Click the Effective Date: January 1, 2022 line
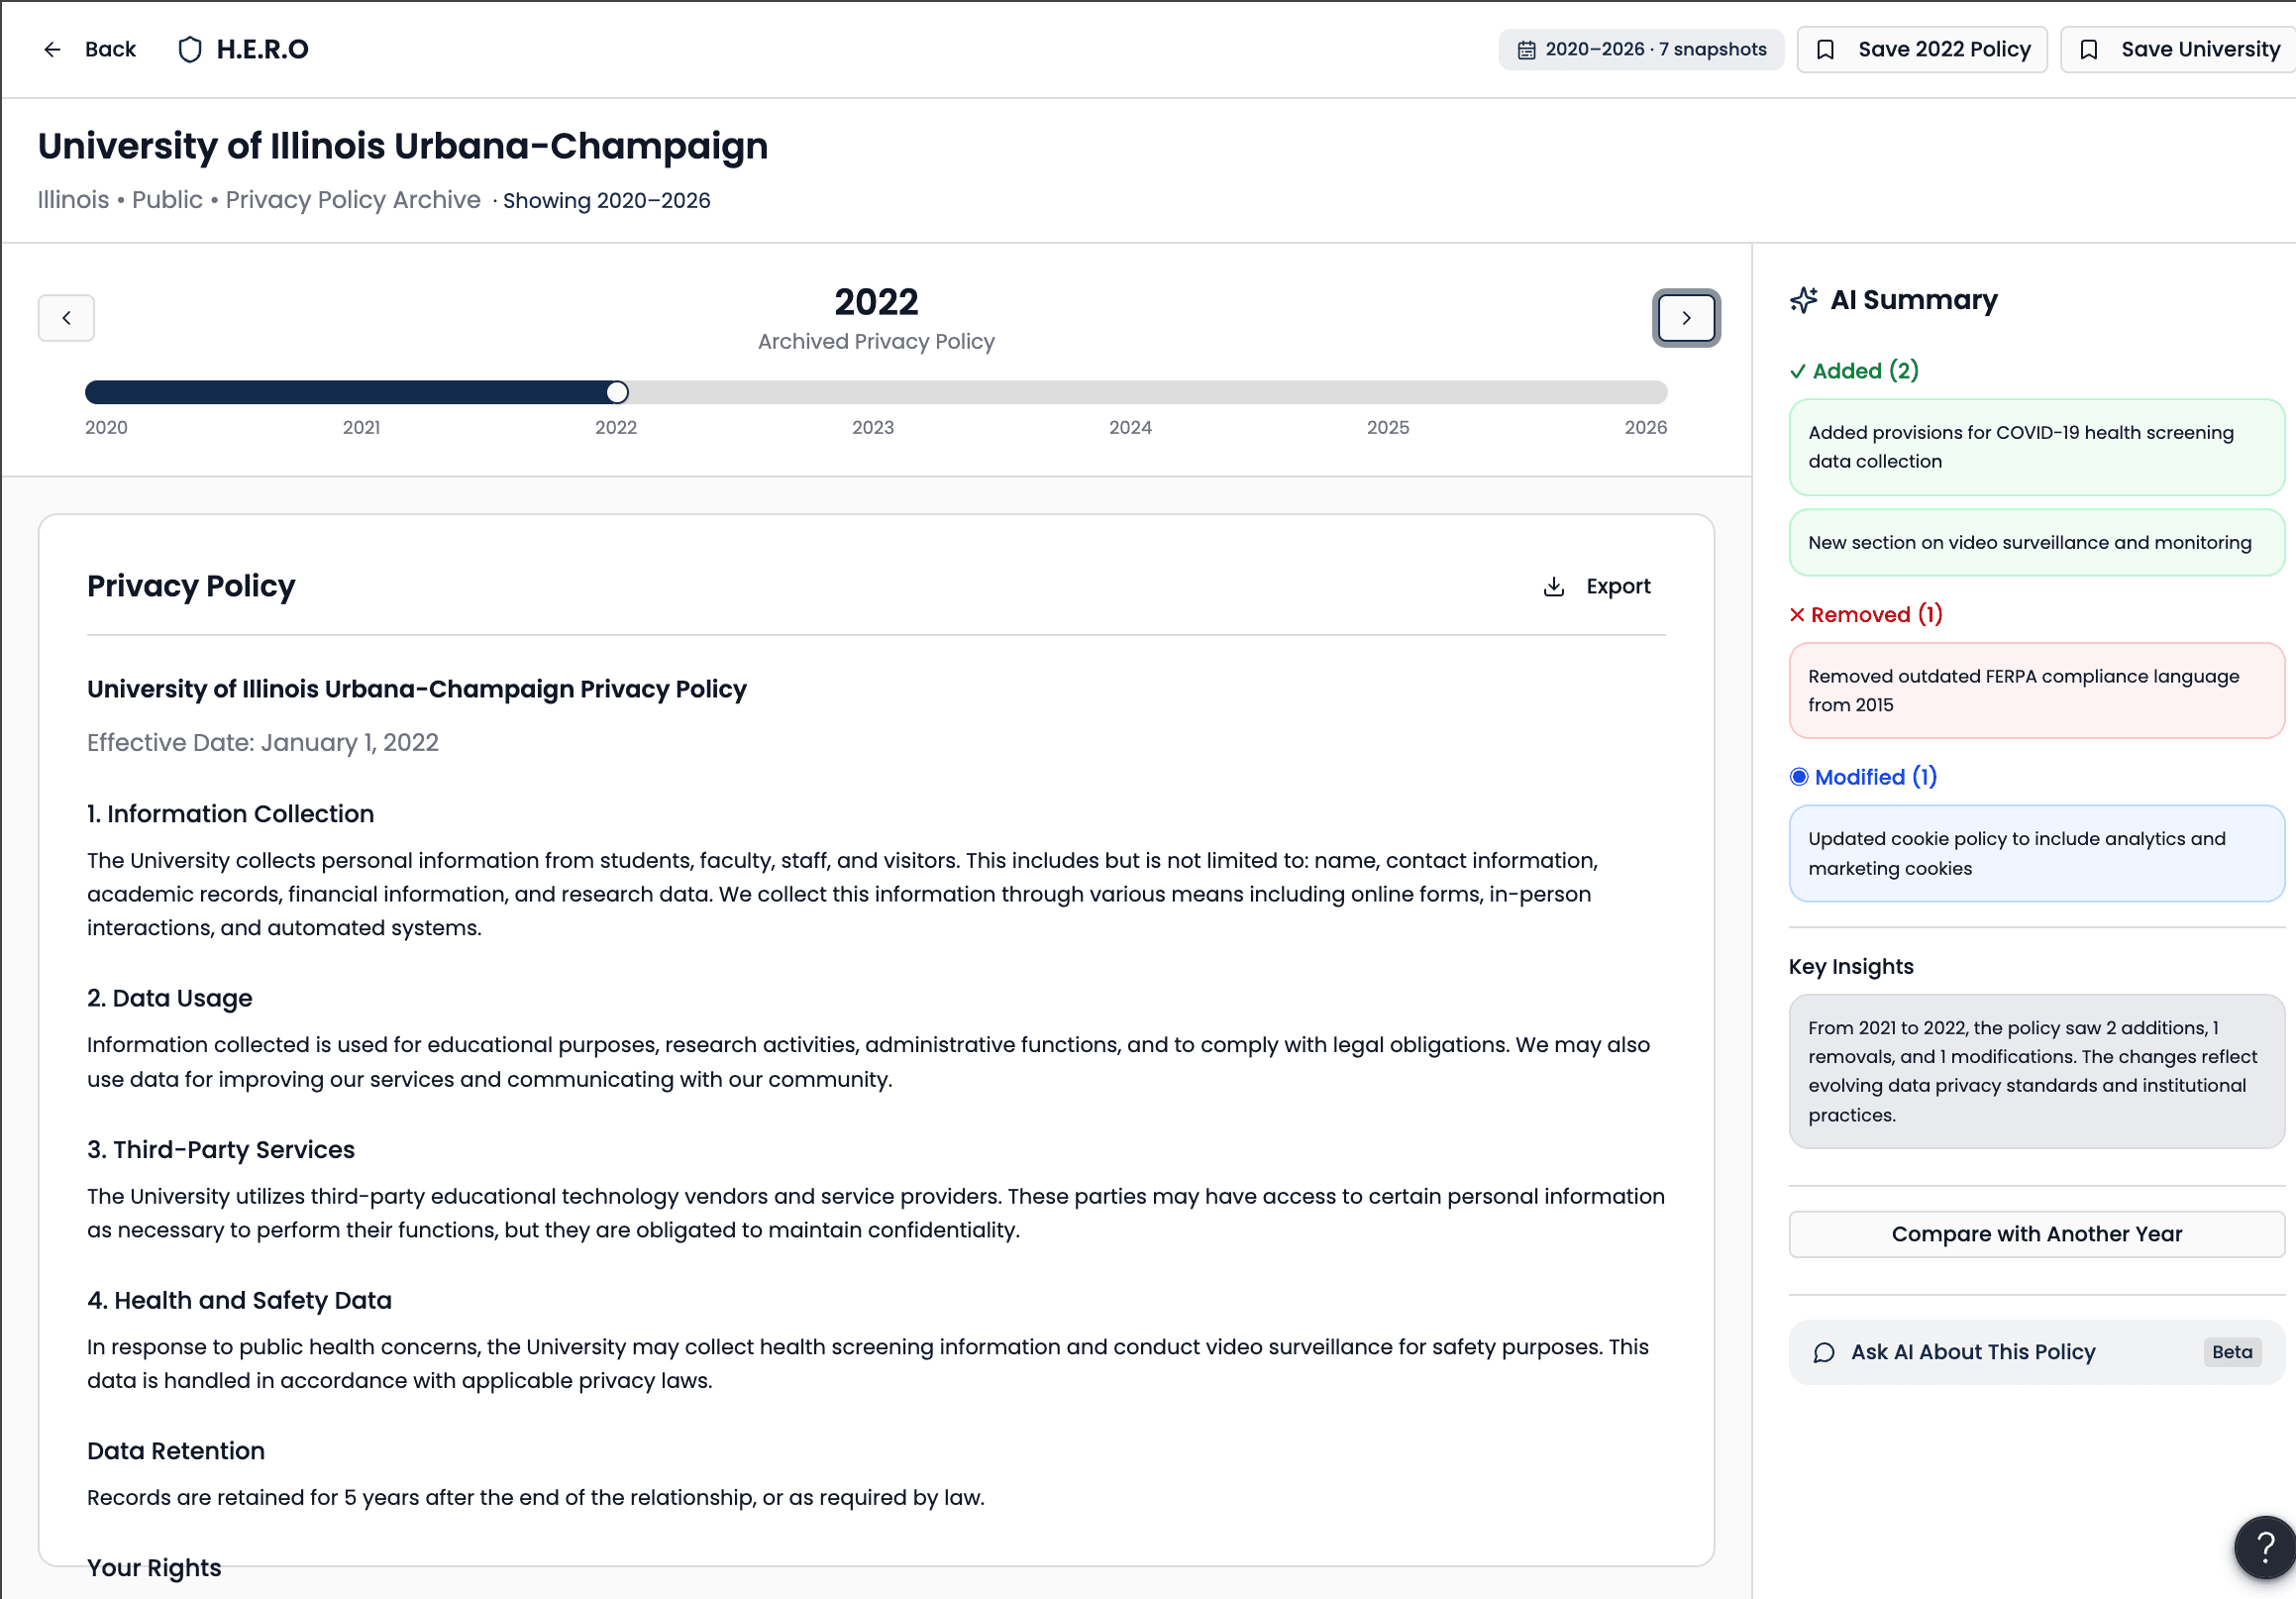 (263, 742)
